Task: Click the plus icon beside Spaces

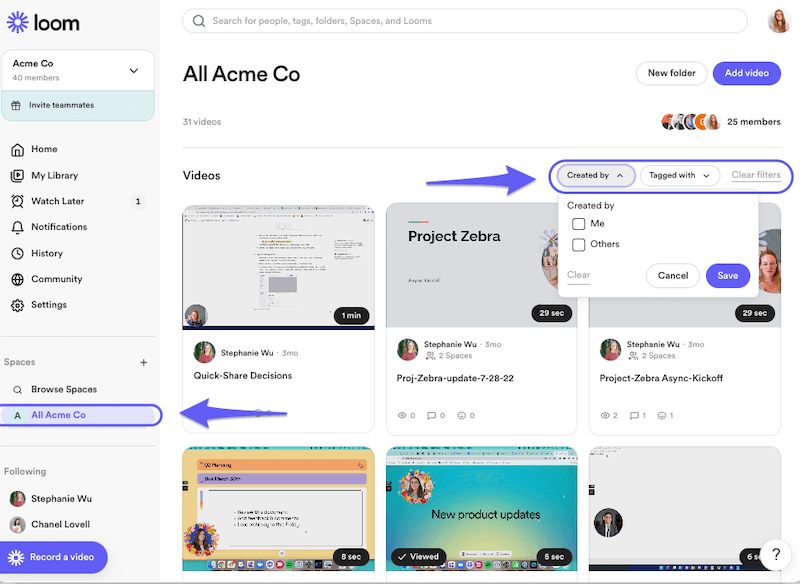Action: click(143, 363)
